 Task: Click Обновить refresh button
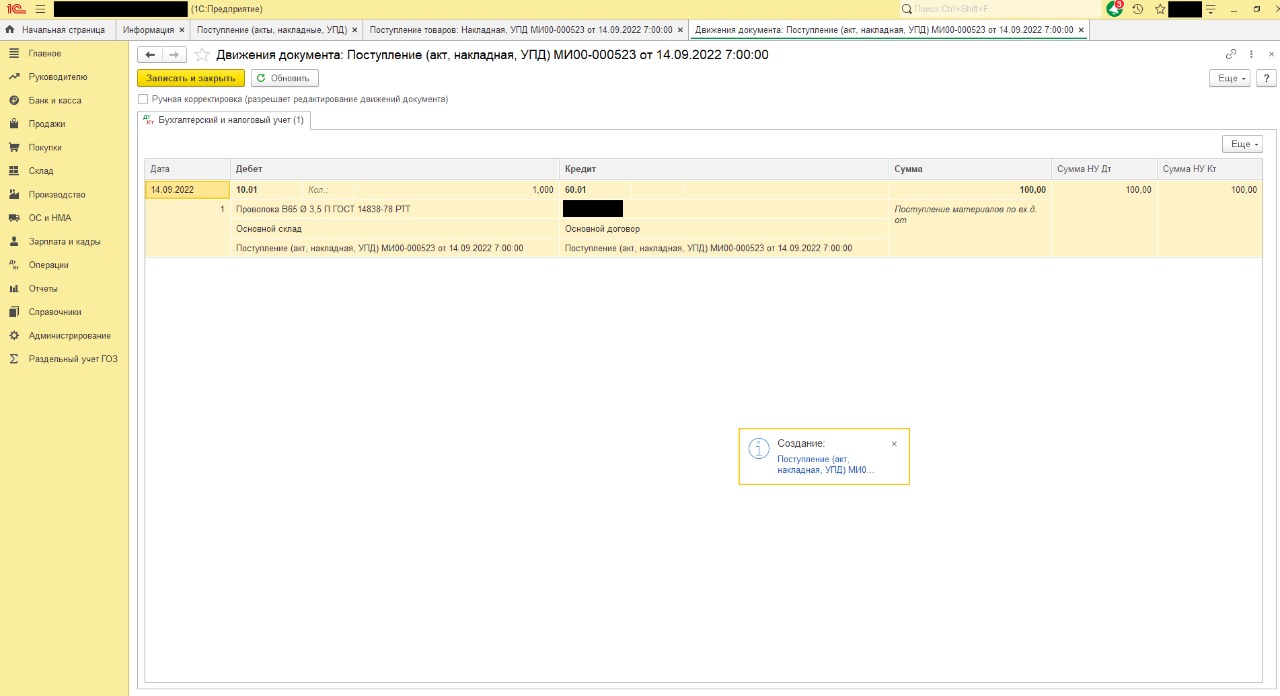pos(285,78)
